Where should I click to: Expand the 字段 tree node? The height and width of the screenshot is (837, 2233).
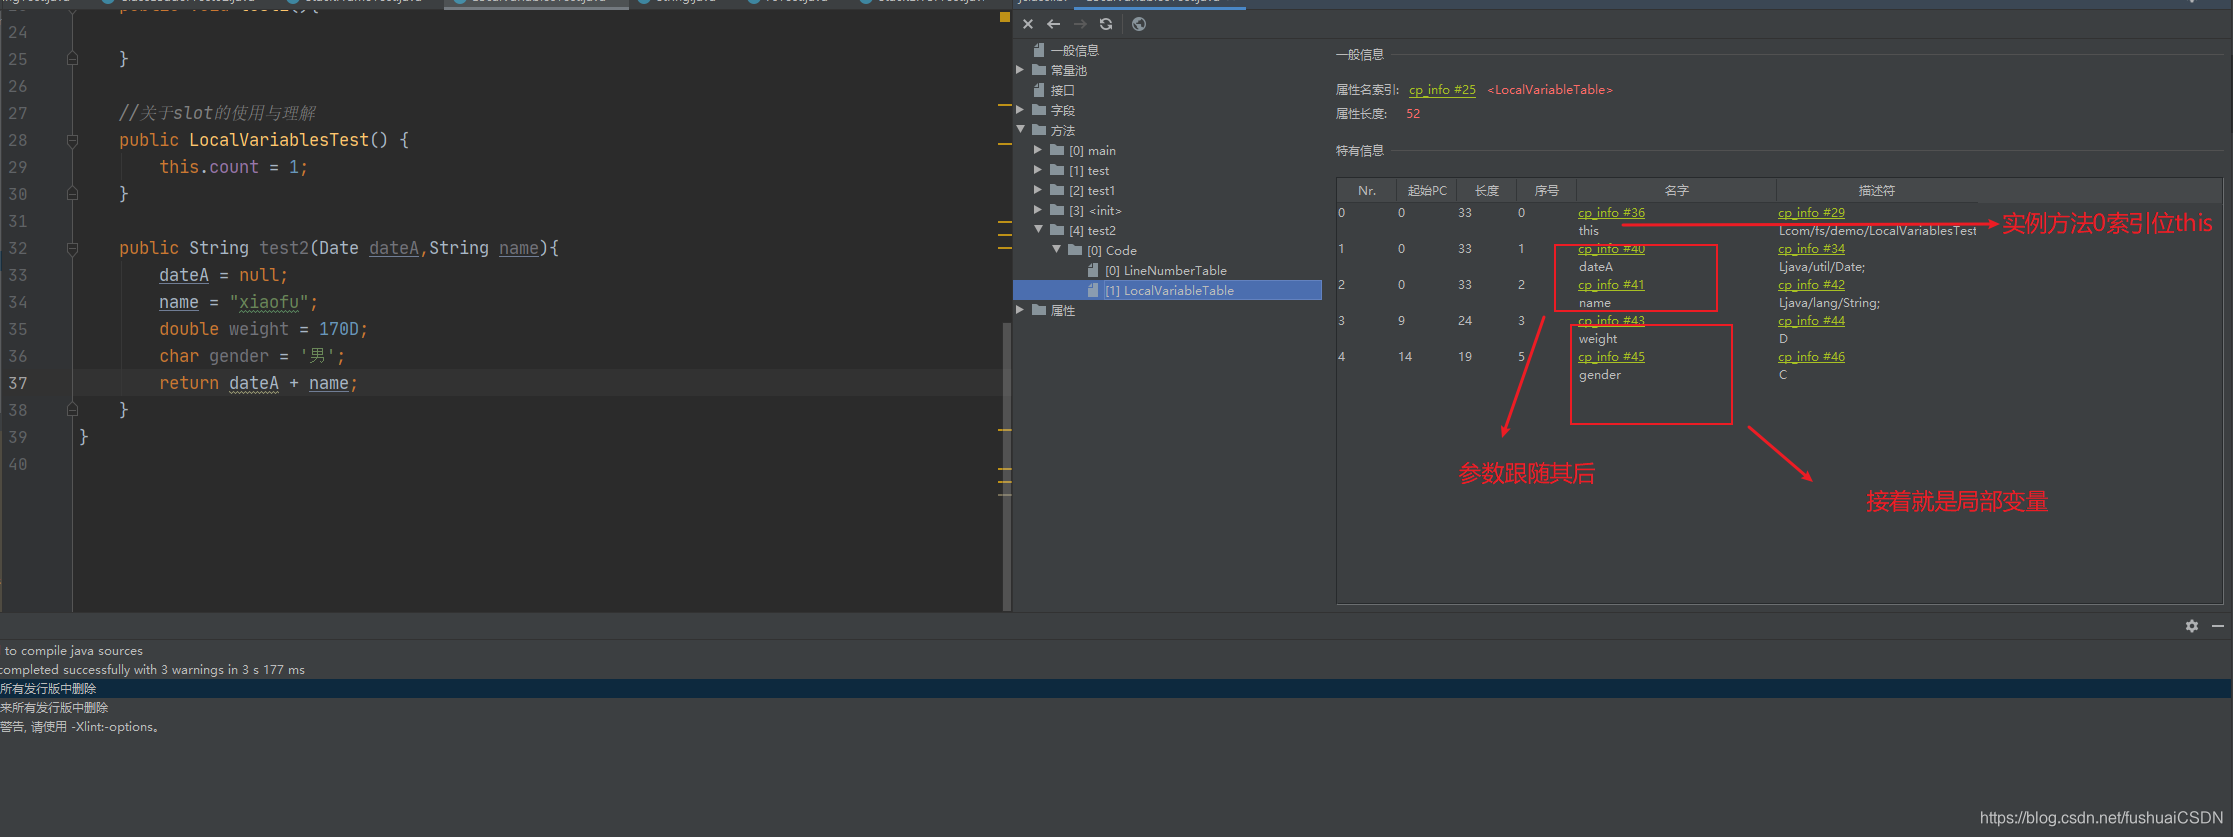[x=1020, y=110]
